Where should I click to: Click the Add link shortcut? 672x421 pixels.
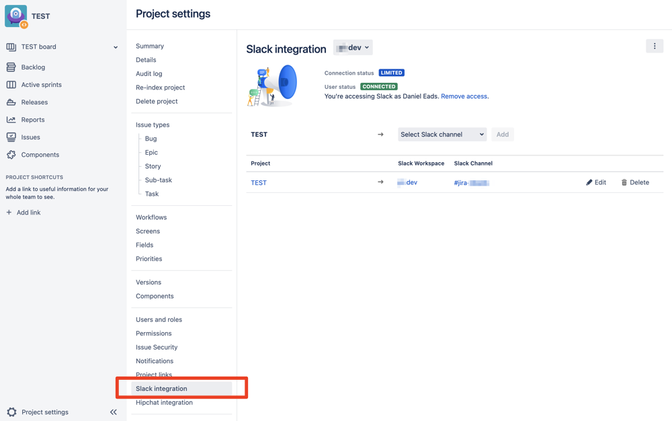click(24, 213)
